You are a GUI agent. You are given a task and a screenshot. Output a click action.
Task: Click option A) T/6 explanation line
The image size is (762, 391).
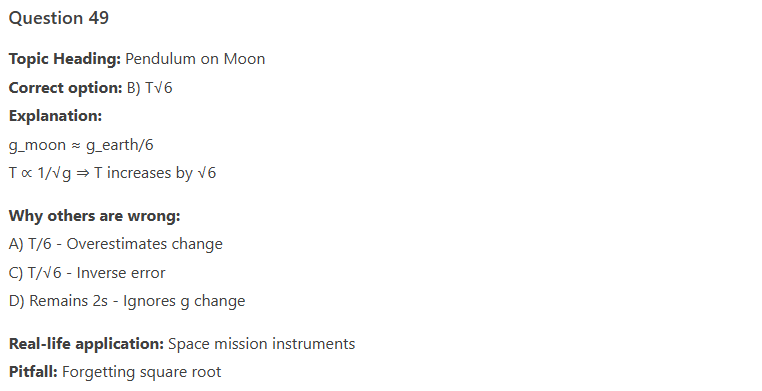tap(116, 244)
